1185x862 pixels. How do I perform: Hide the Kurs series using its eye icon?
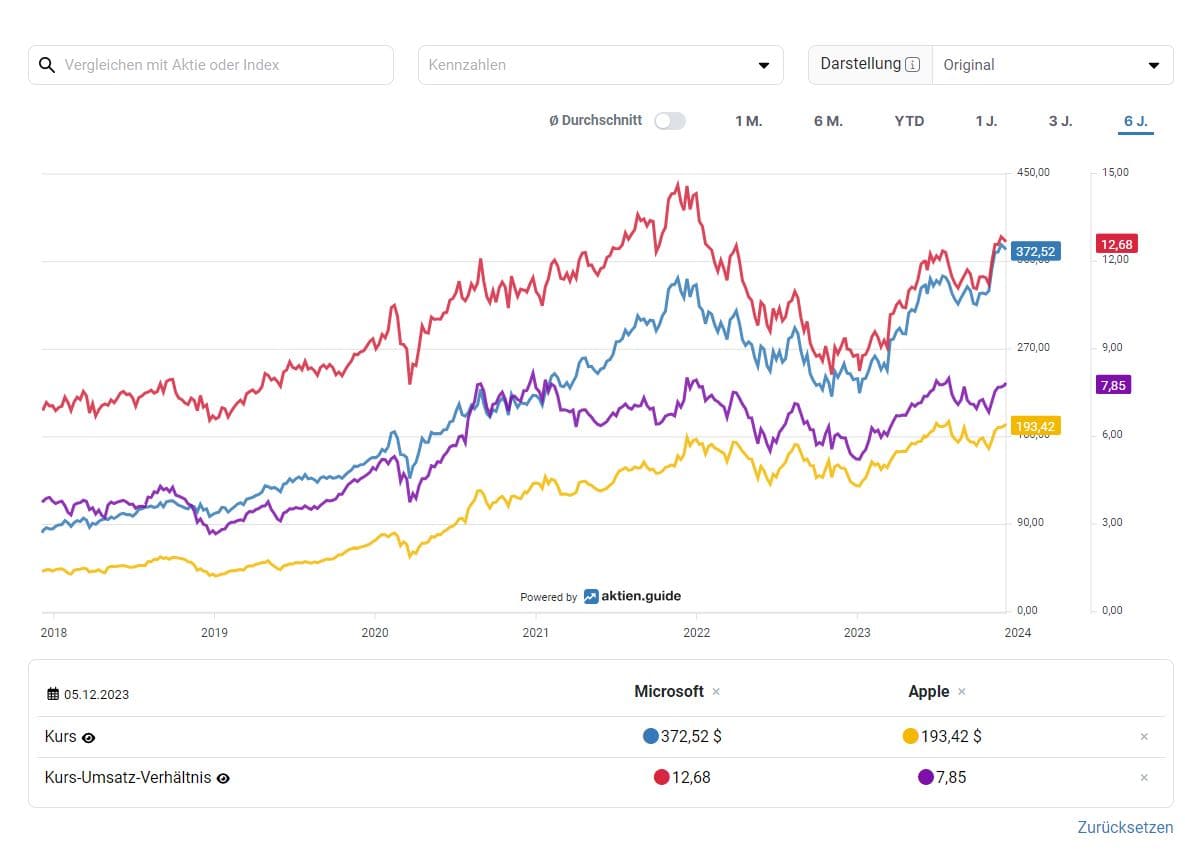click(87, 737)
